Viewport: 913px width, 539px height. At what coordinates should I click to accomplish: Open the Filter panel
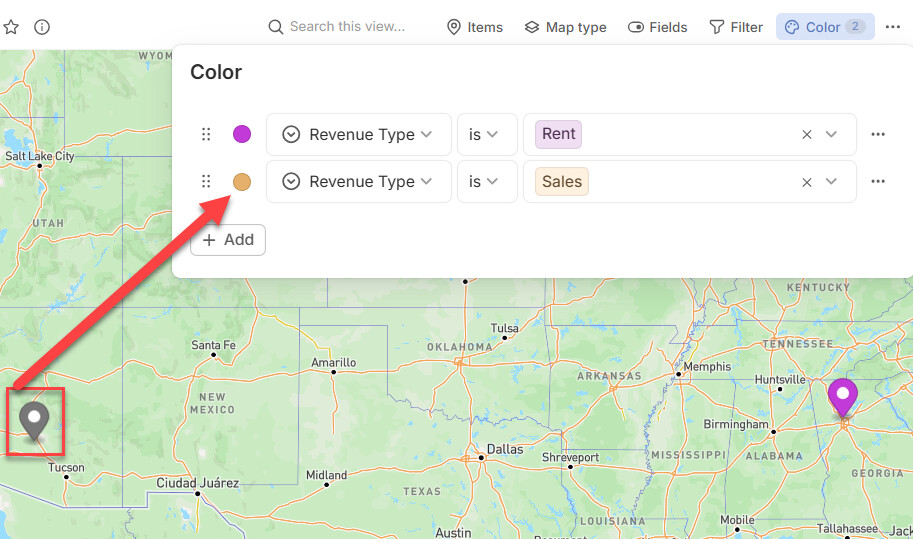736,27
